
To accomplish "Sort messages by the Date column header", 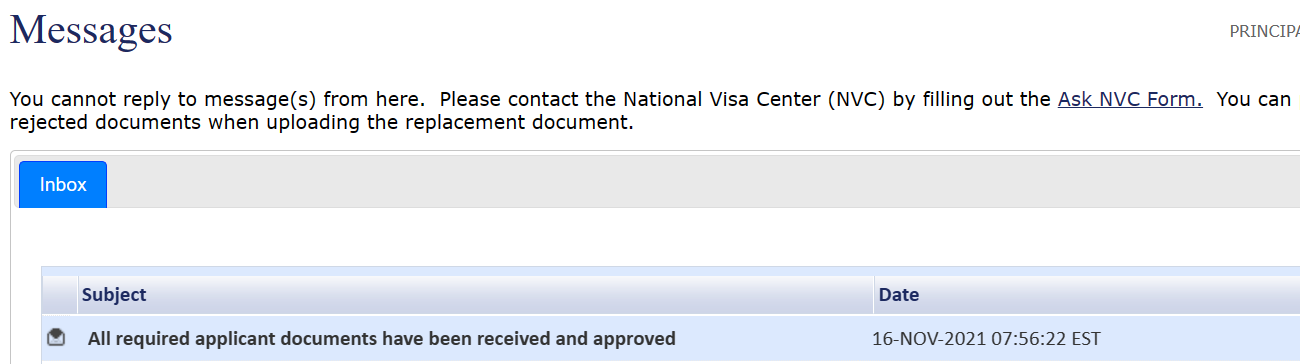I will point(899,295).
